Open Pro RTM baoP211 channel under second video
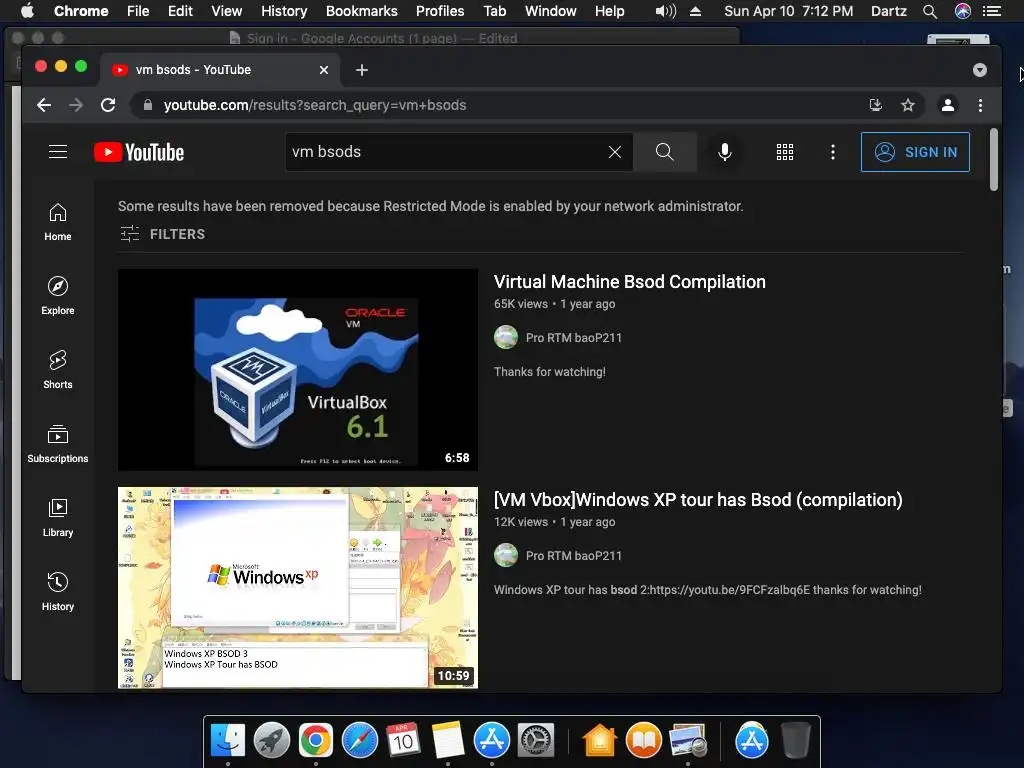The width and height of the screenshot is (1024, 768). coord(573,556)
